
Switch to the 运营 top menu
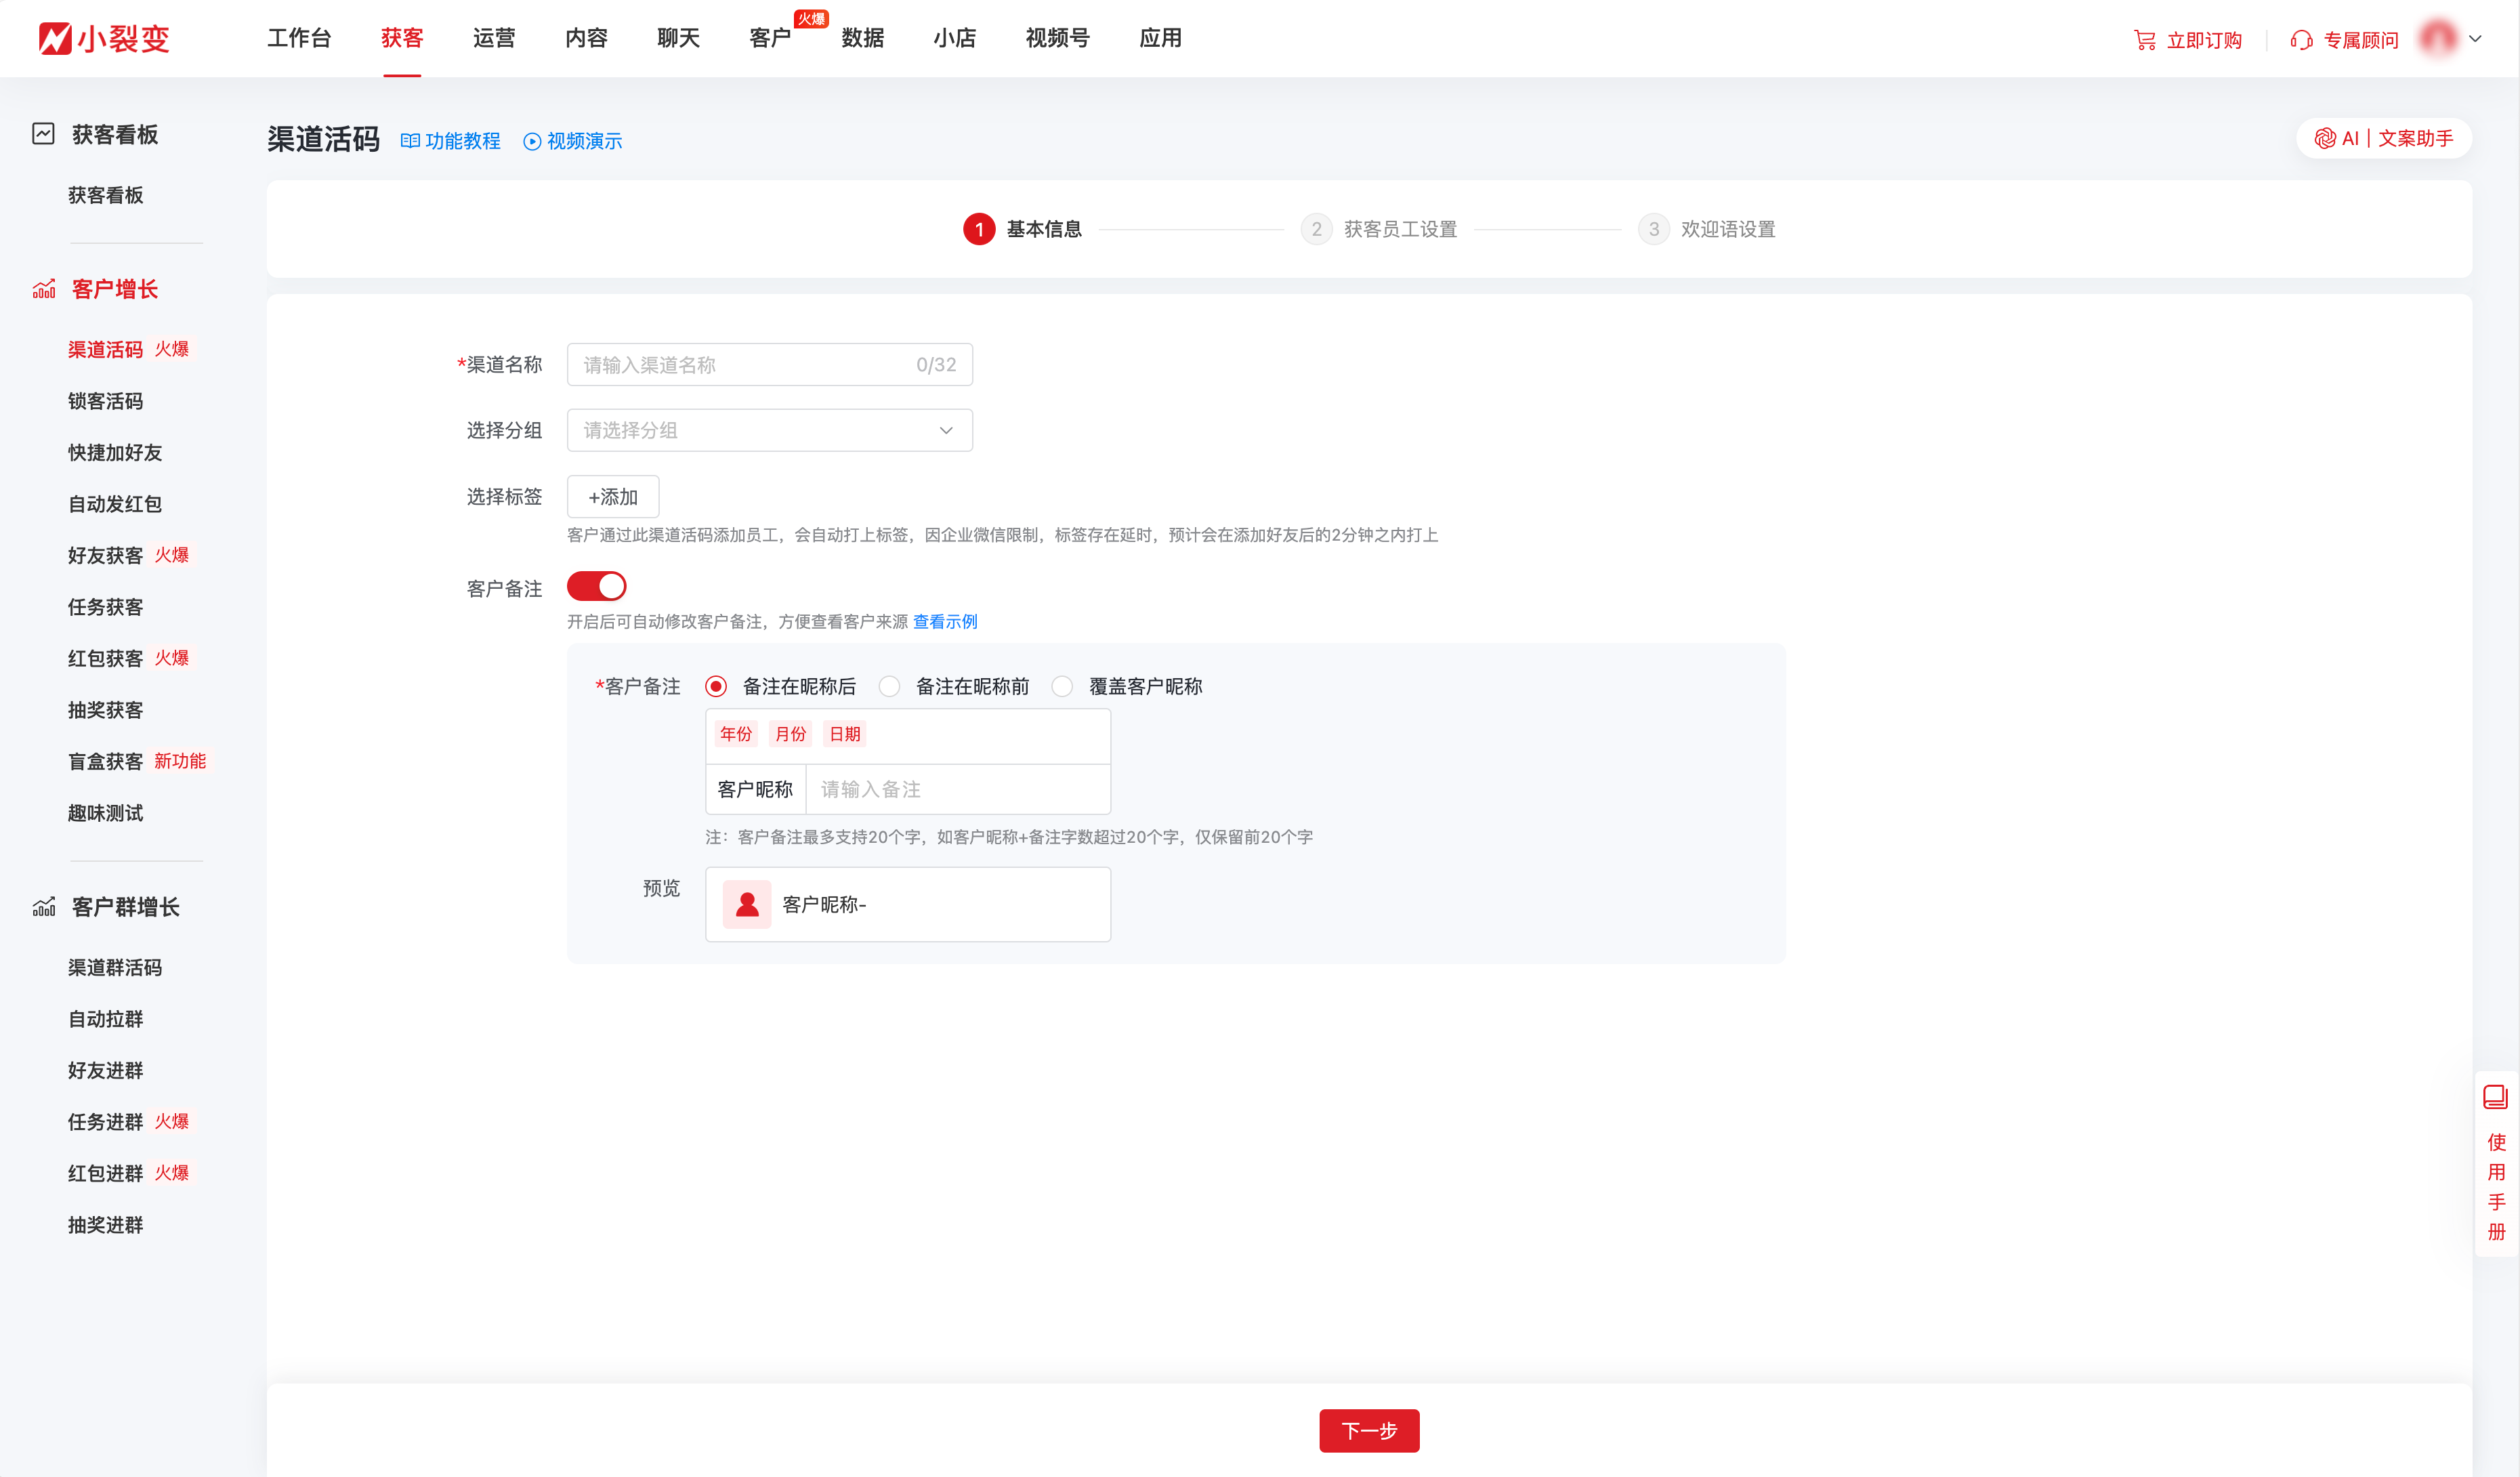pyautogui.click(x=494, y=38)
